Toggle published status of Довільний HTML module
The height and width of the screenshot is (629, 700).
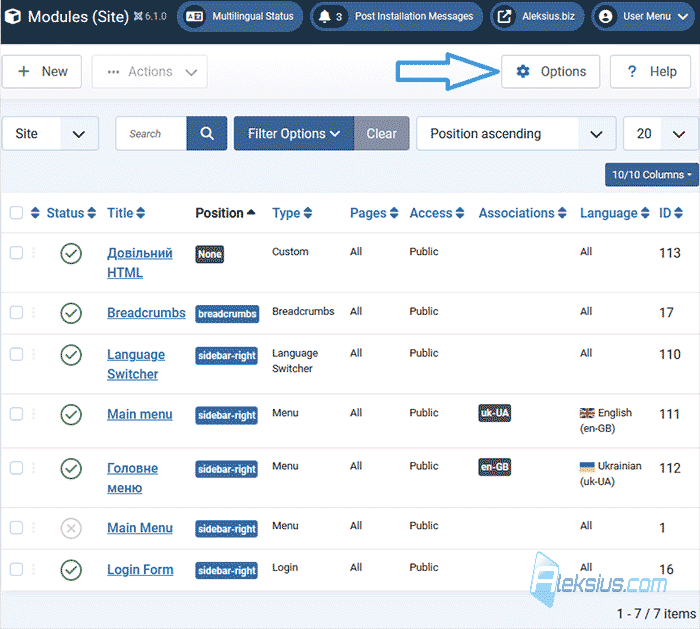point(71,254)
